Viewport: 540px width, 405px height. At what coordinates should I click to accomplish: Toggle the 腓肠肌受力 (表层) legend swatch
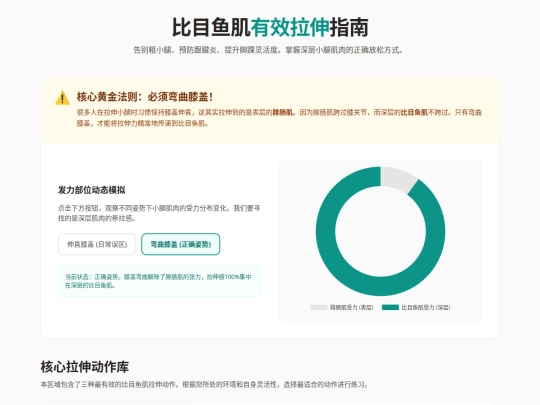coord(319,307)
